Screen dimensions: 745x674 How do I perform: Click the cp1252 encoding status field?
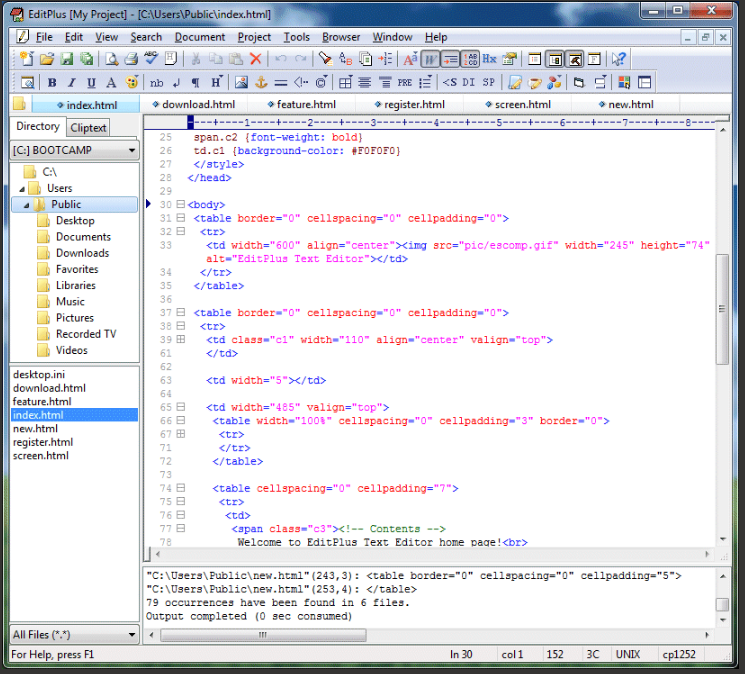(679, 655)
